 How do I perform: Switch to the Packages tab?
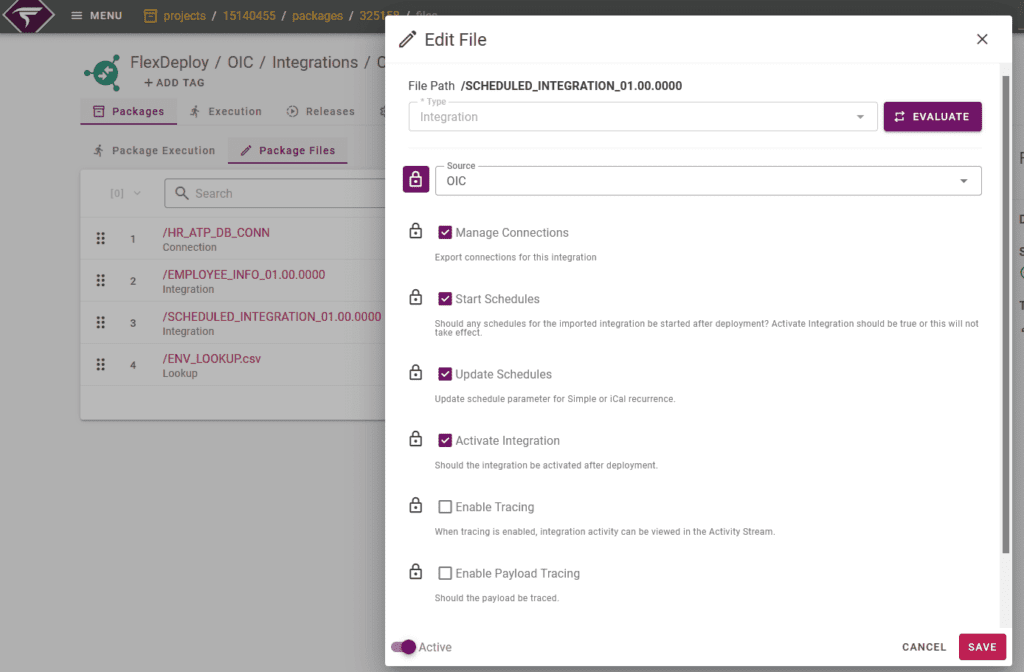click(x=129, y=111)
